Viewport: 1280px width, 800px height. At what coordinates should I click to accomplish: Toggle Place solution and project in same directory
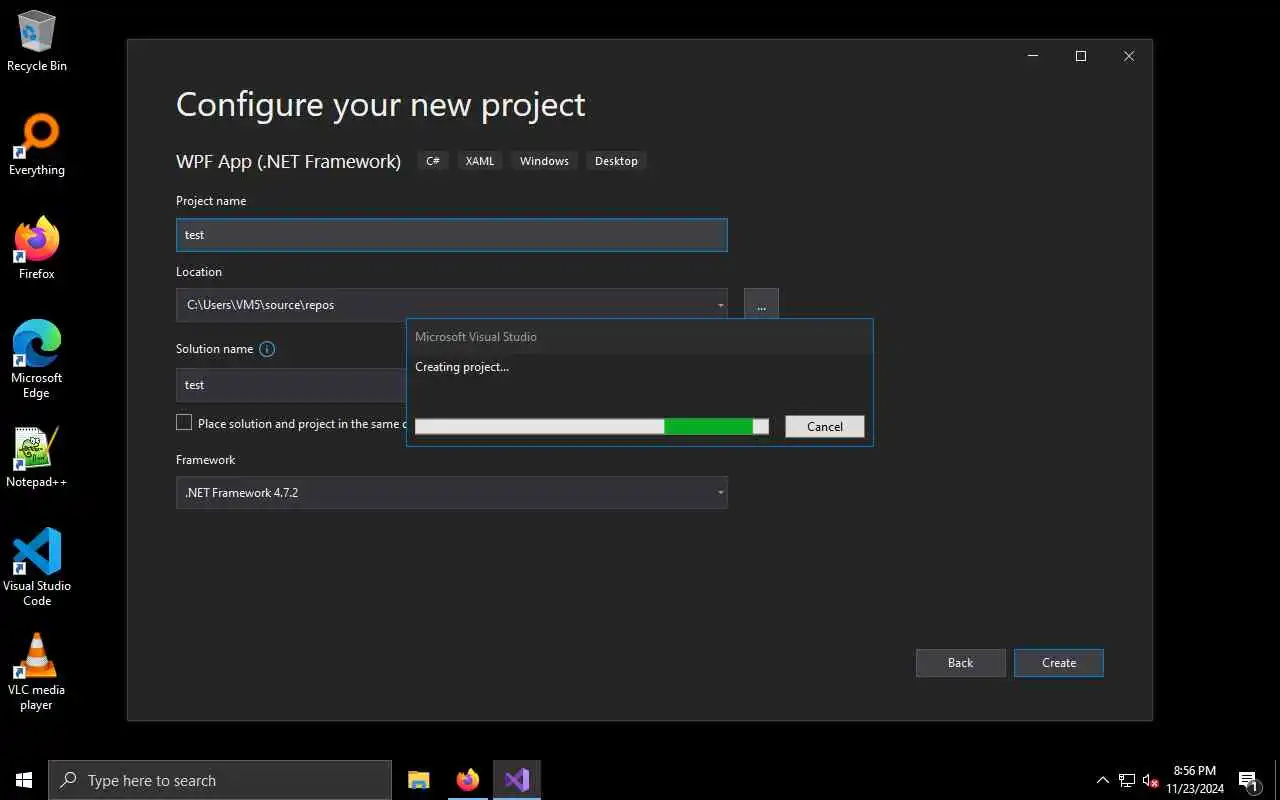(x=184, y=423)
